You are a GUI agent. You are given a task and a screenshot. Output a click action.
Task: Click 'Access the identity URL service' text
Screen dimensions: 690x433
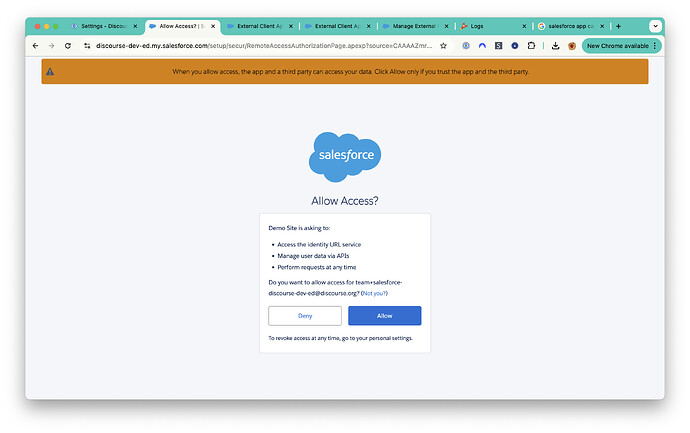[319, 244]
